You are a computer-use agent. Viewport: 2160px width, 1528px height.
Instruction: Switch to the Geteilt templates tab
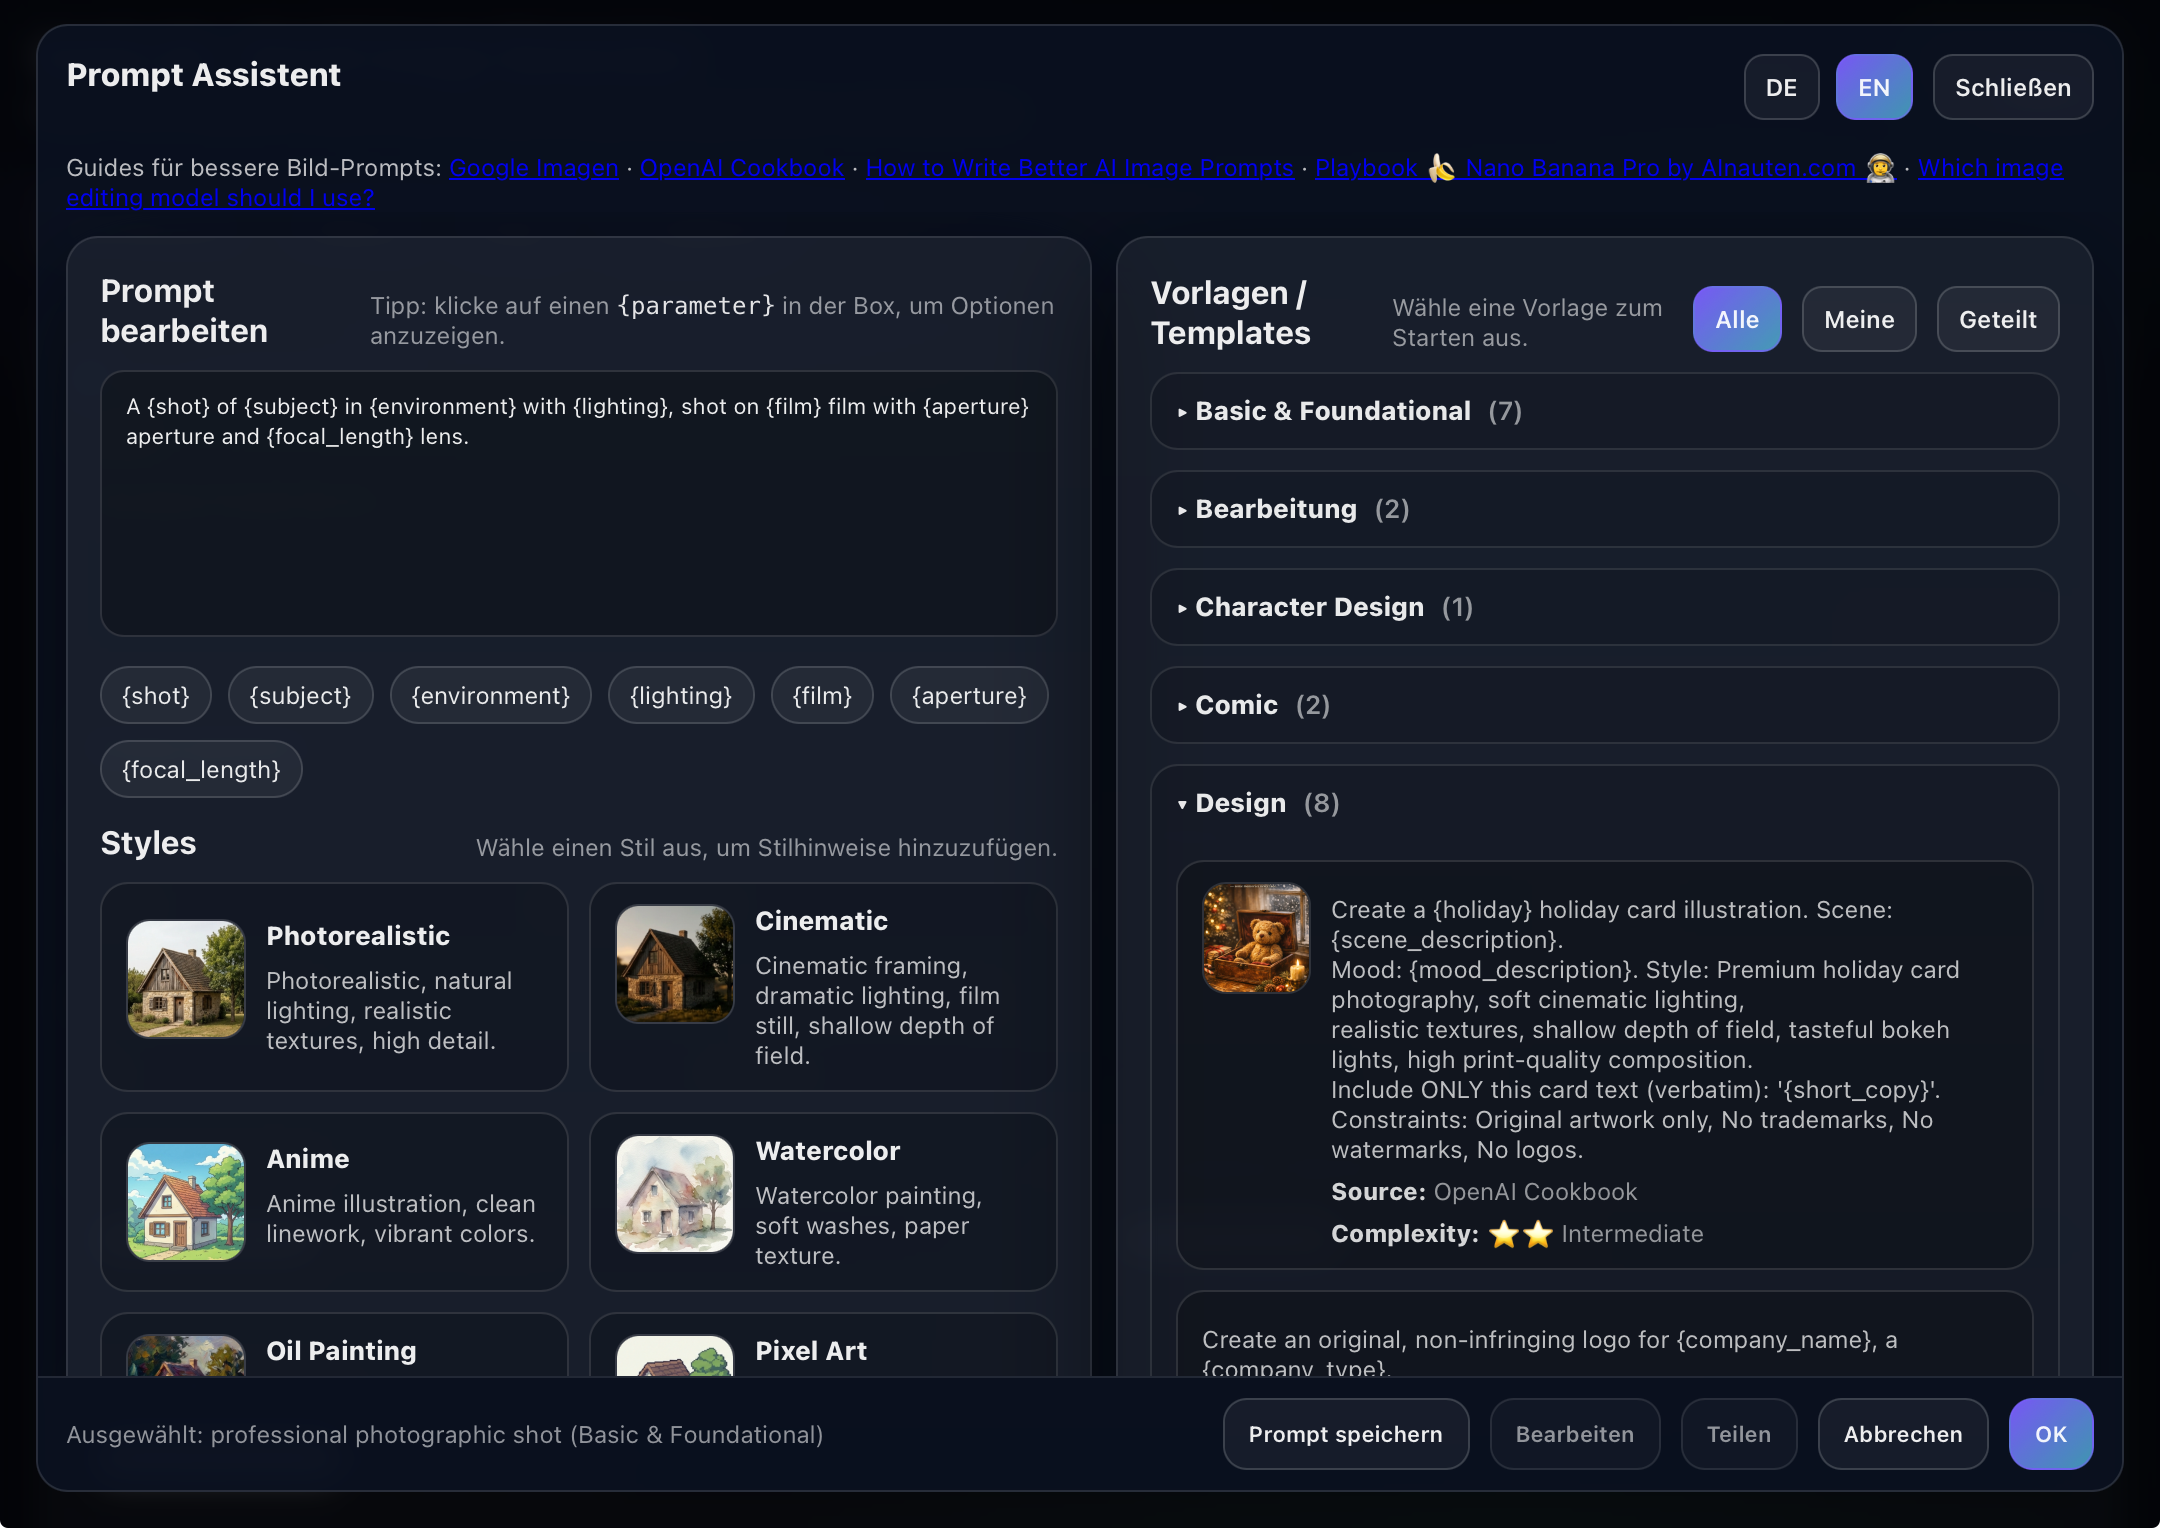pos(1997,320)
